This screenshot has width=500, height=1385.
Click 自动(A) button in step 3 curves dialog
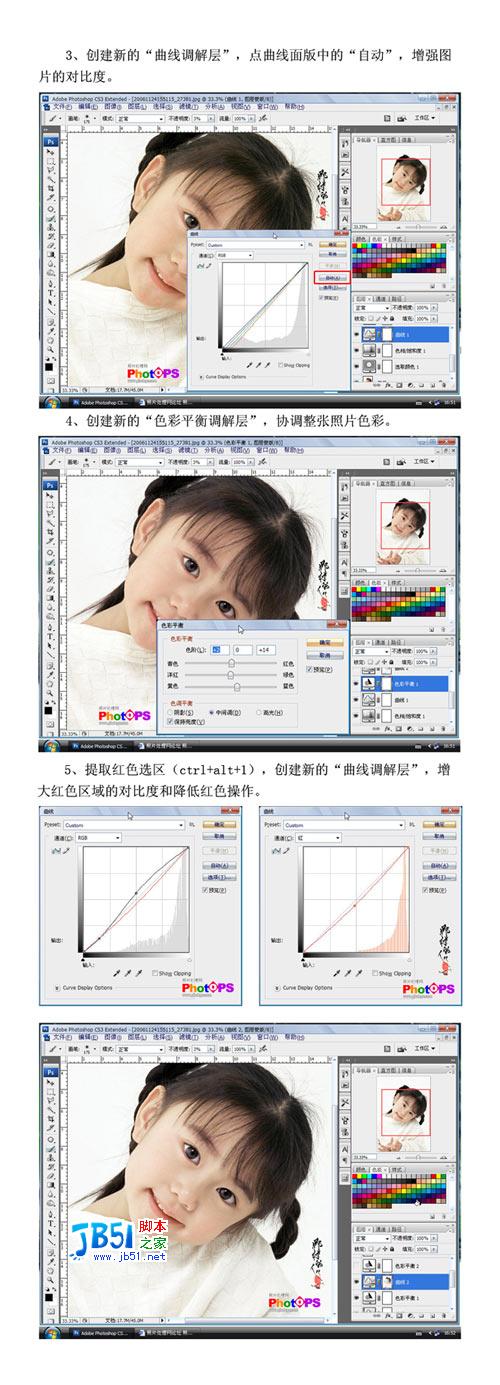tap(332, 277)
